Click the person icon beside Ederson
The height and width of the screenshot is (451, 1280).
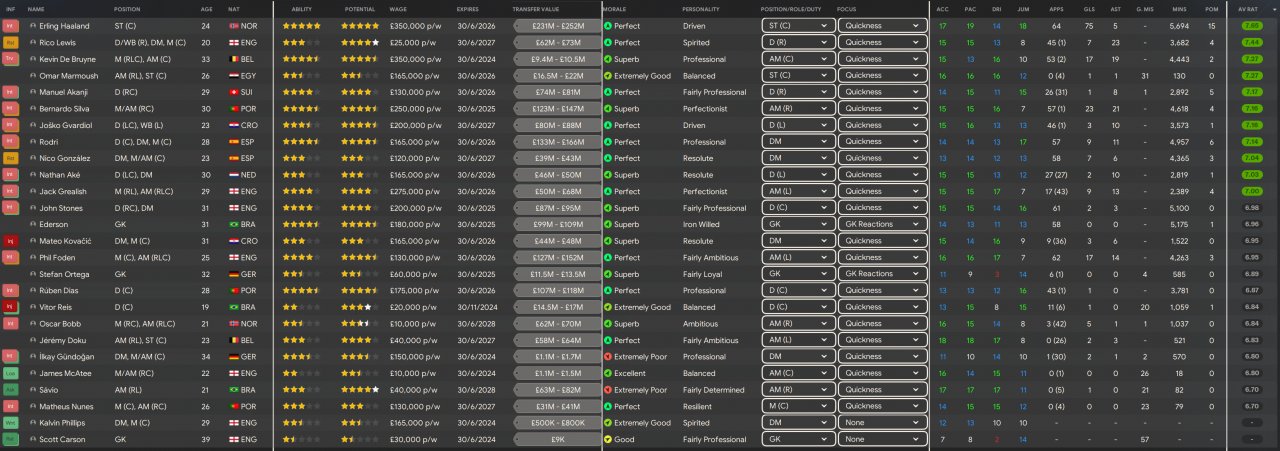[33, 224]
